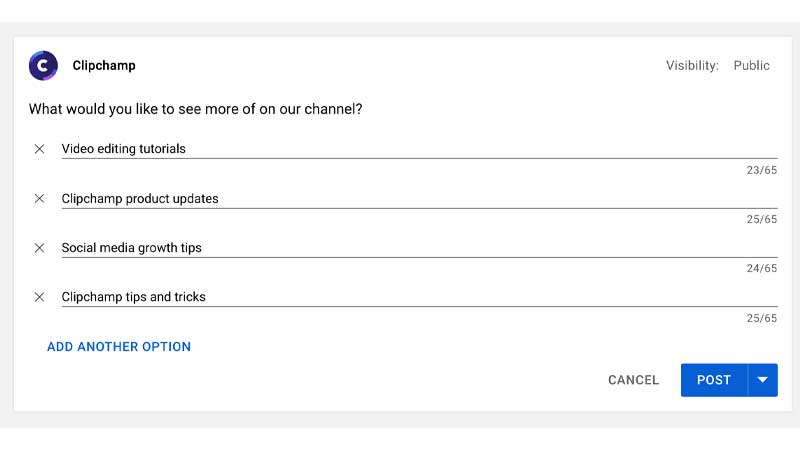Screen dimensions: 800x450
Task: Remove the "Video editing tutorials" poll option
Action: [x=39, y=149]
